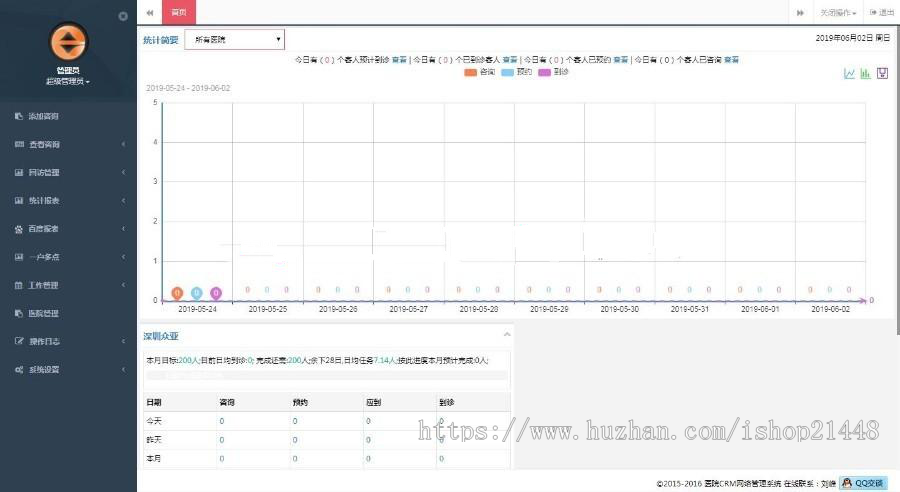Expand the 回访管理 submenu chevron
This screenshot has width=900, height=492.
123,172
